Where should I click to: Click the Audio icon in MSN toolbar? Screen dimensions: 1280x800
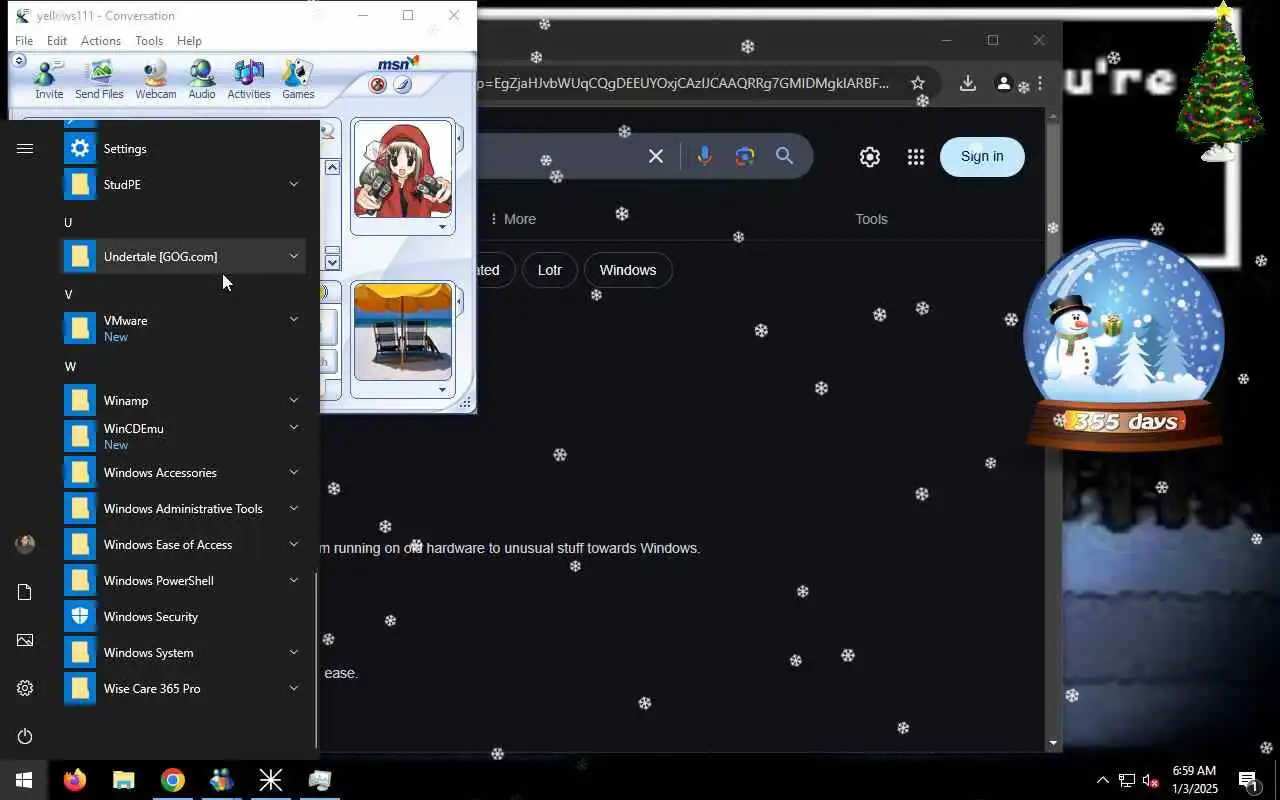pos(202,80)
